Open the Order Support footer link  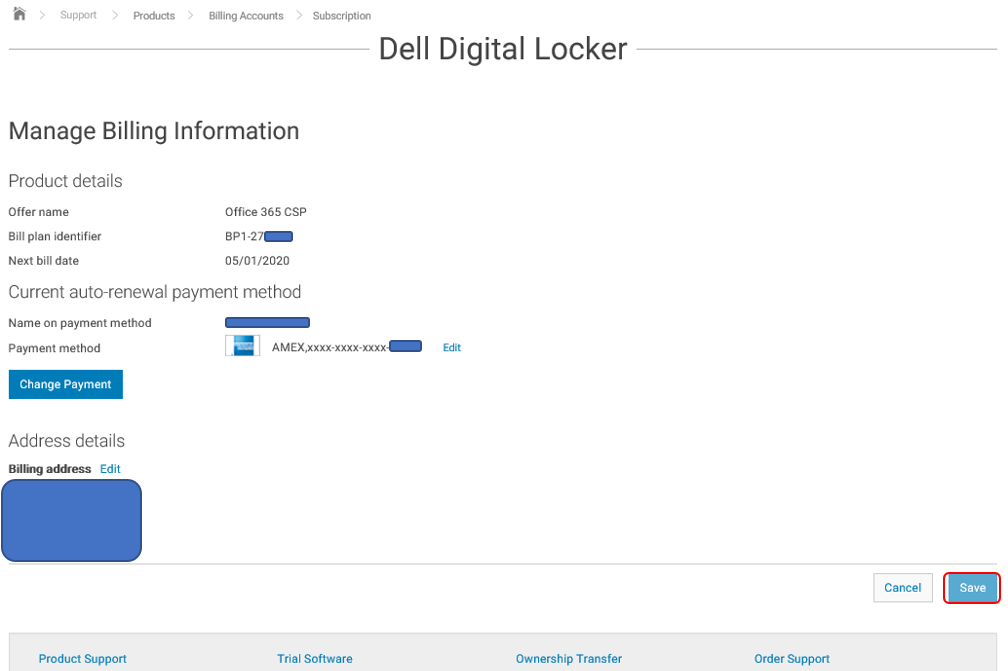[791, 658]
